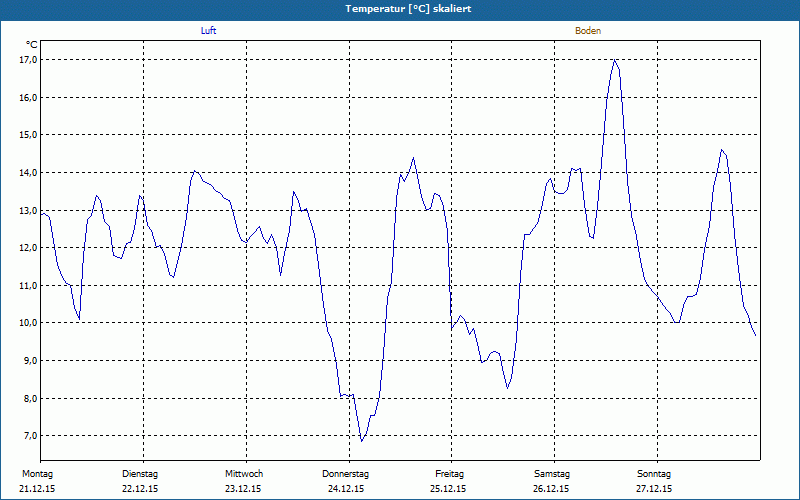Click the date '22.12.15'
This screenshot has height=500, width=800.
coord(140,489)
